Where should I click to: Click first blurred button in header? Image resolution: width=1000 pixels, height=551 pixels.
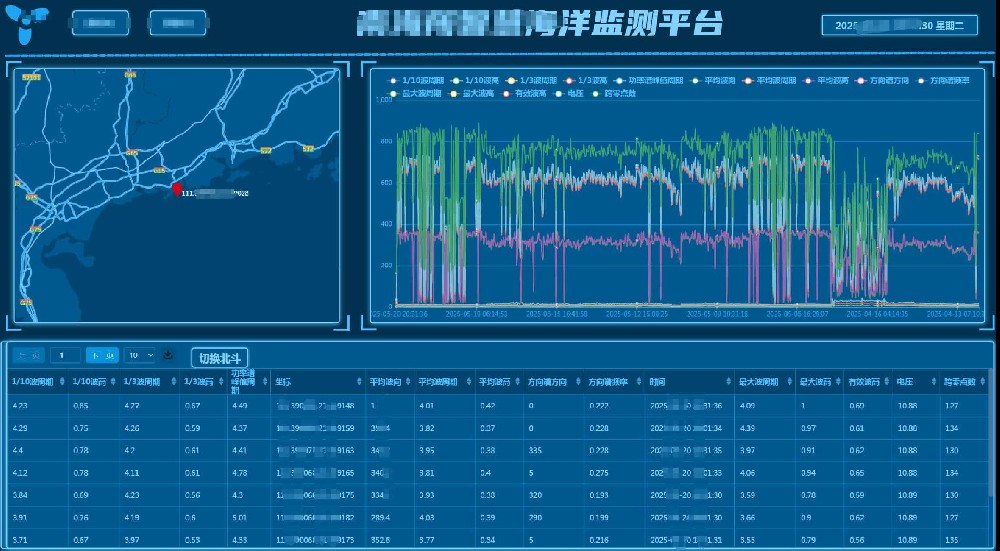coord(100,23)
